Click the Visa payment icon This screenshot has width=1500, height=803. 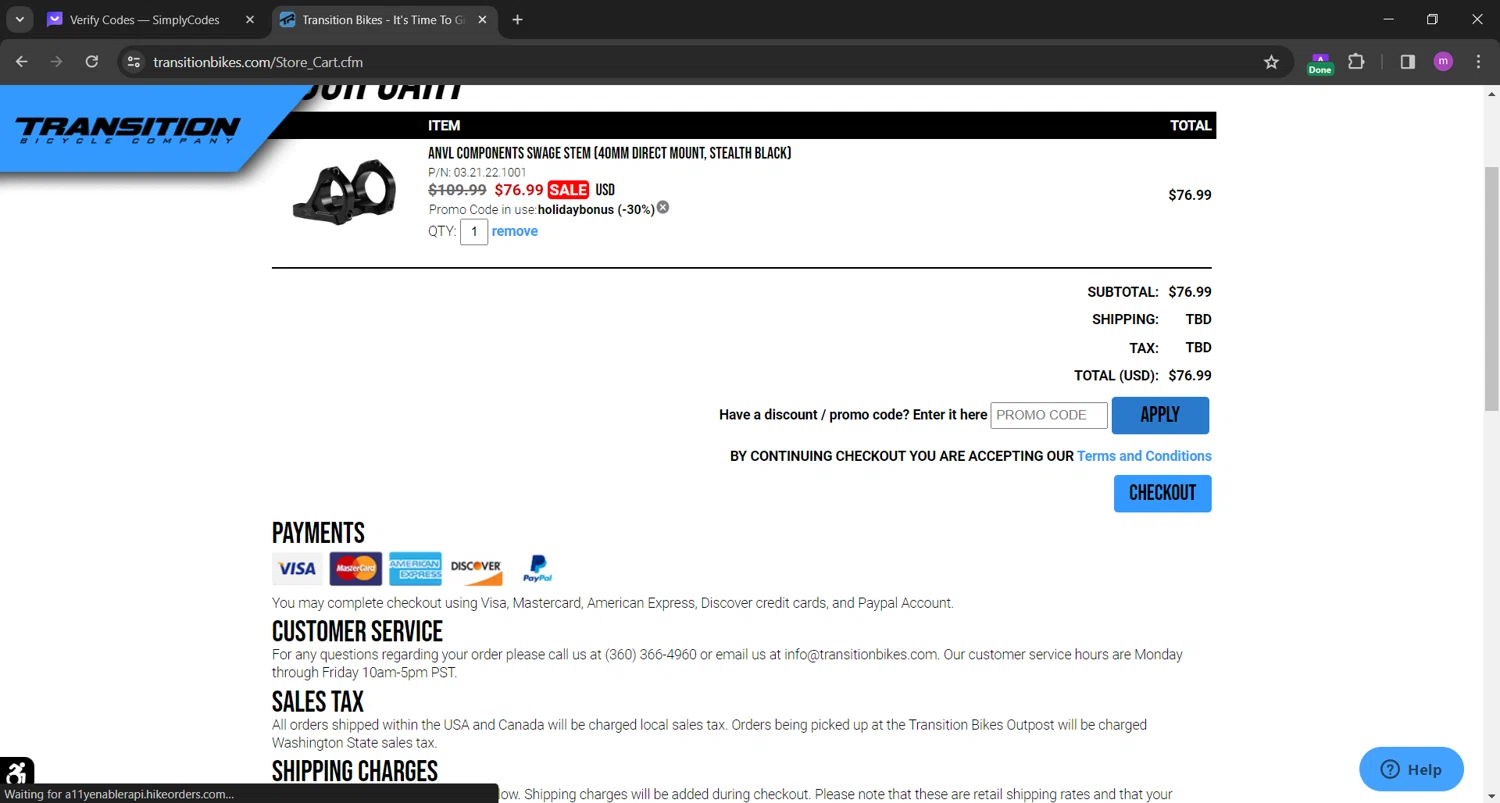click(297, 568)
